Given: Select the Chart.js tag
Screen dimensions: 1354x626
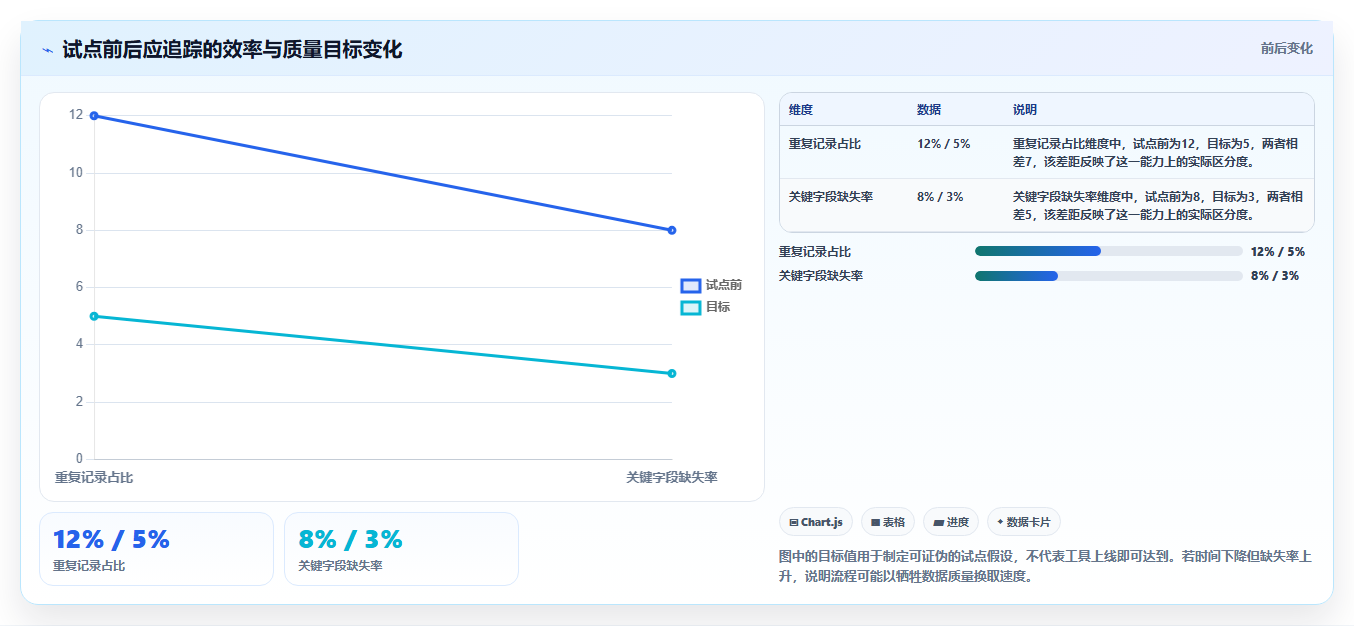Looking at the screenshot, I should click(x=816, y=522).
